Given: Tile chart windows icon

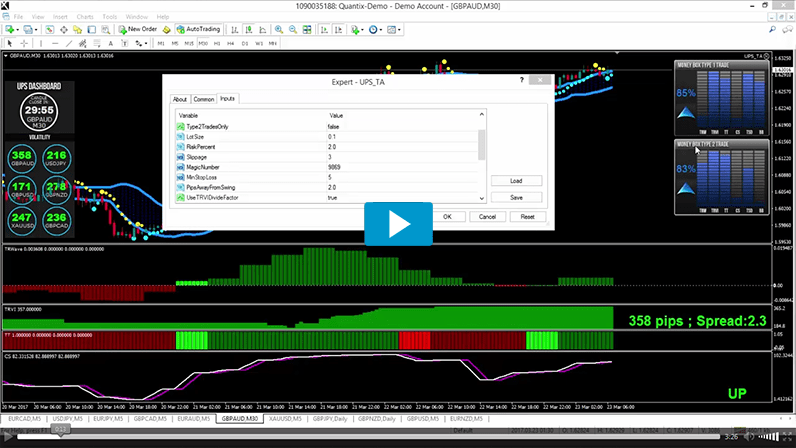Looking at the screenshot, I should point(307,30).
